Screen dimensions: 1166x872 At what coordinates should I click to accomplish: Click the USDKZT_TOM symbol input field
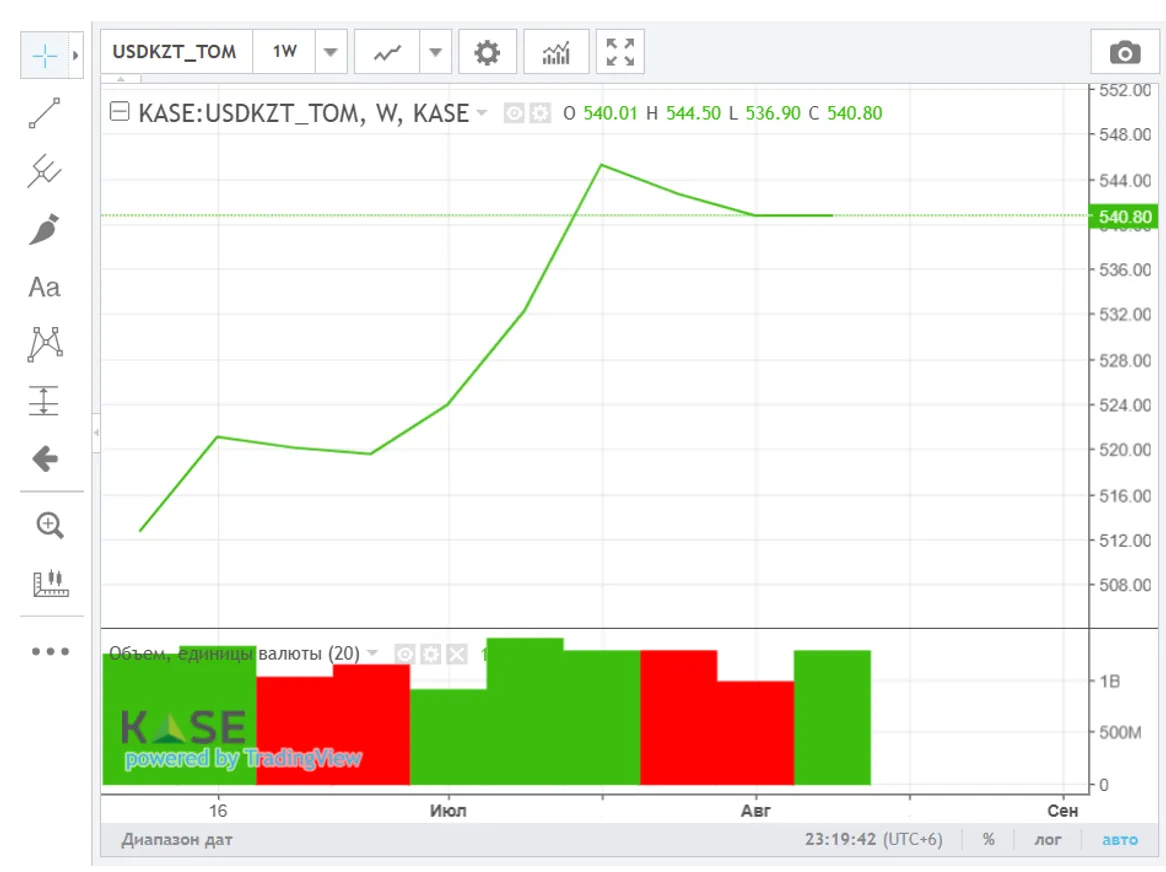(176, 52)
